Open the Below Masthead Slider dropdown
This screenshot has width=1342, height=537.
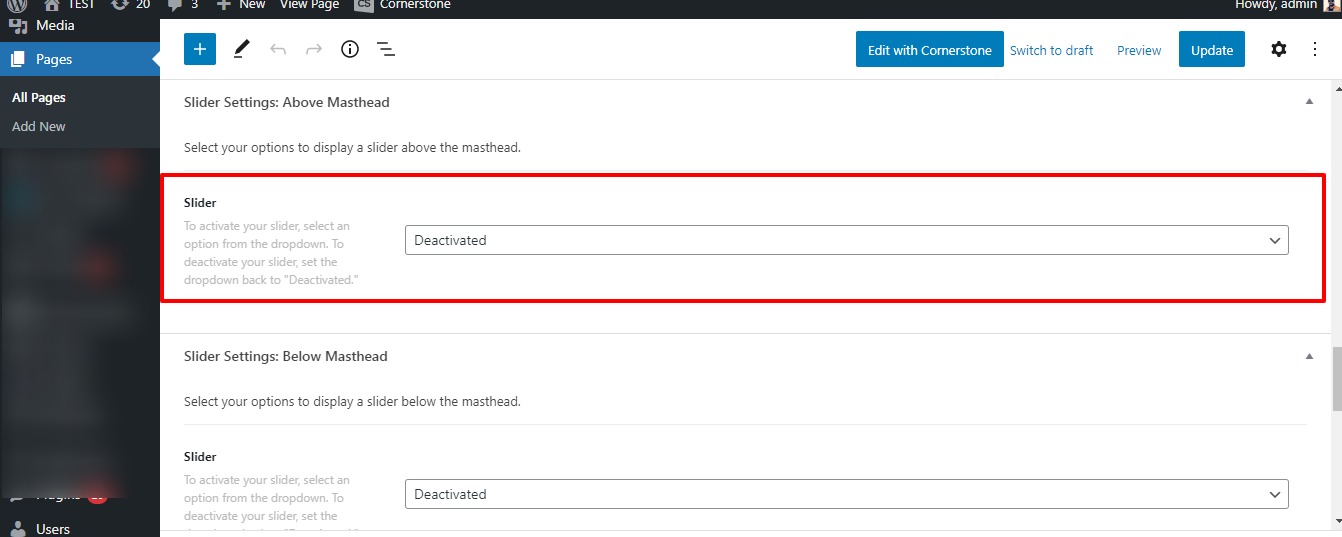[846, 494]
